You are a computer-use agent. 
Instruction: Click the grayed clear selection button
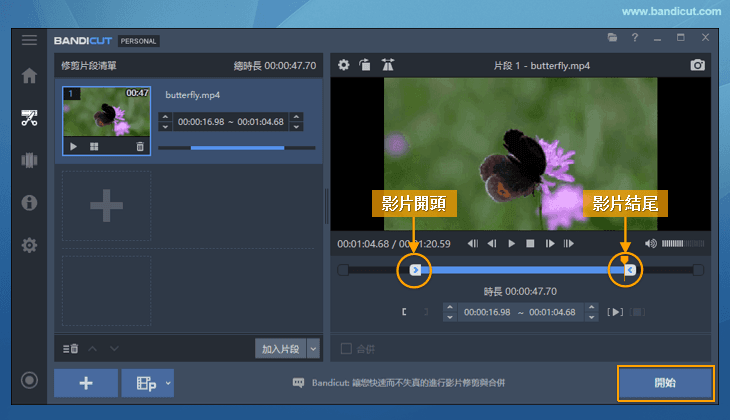point(637,312)
